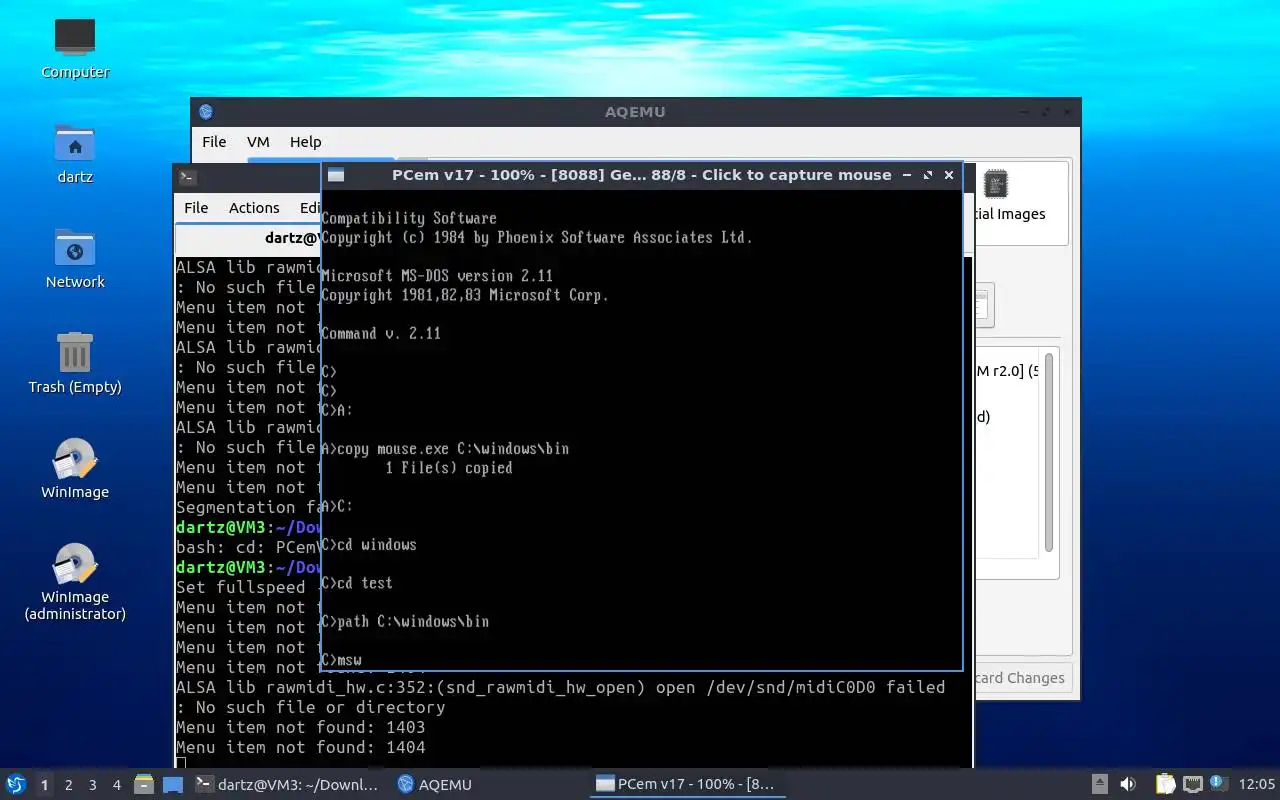Click inside the PCem emulator screen
Screen dimensions: 1280x800
coord(641,430)
